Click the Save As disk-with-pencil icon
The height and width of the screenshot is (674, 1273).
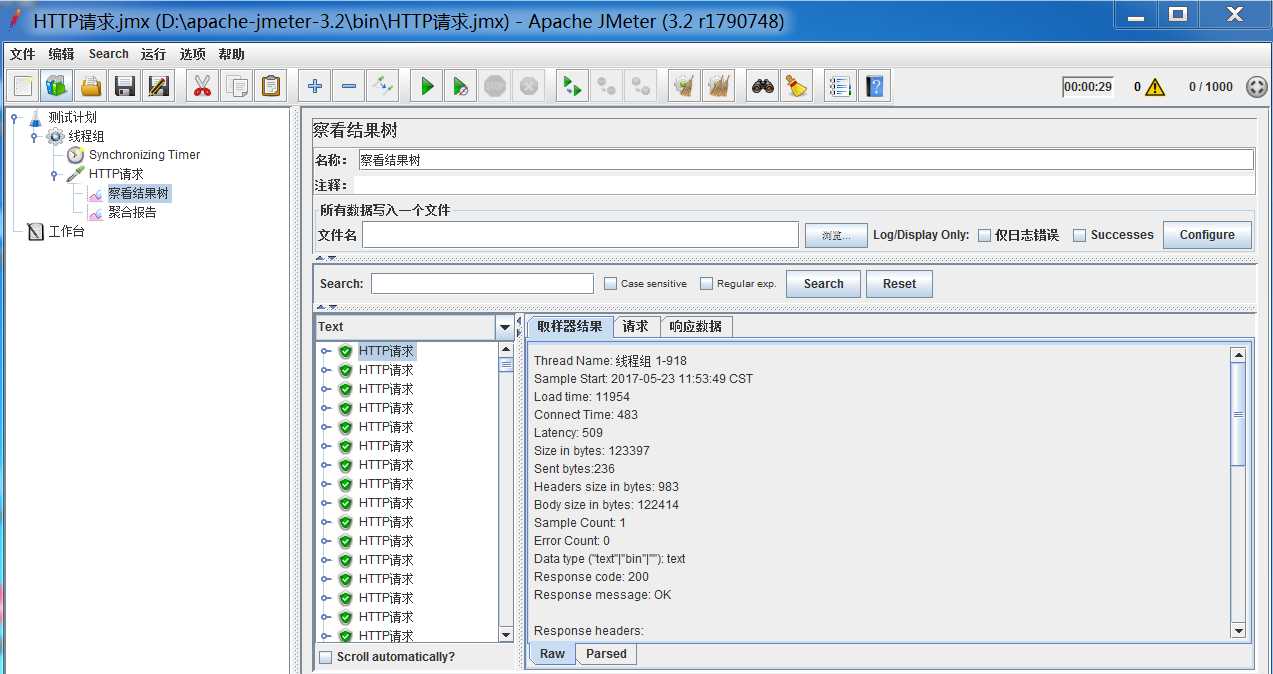(158, 86)
